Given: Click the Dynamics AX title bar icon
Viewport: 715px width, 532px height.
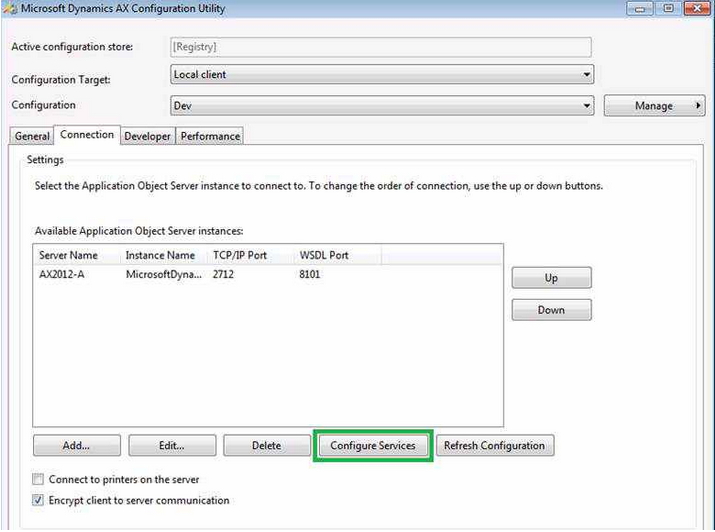Looking at the screenshot, I should [11, 9].
